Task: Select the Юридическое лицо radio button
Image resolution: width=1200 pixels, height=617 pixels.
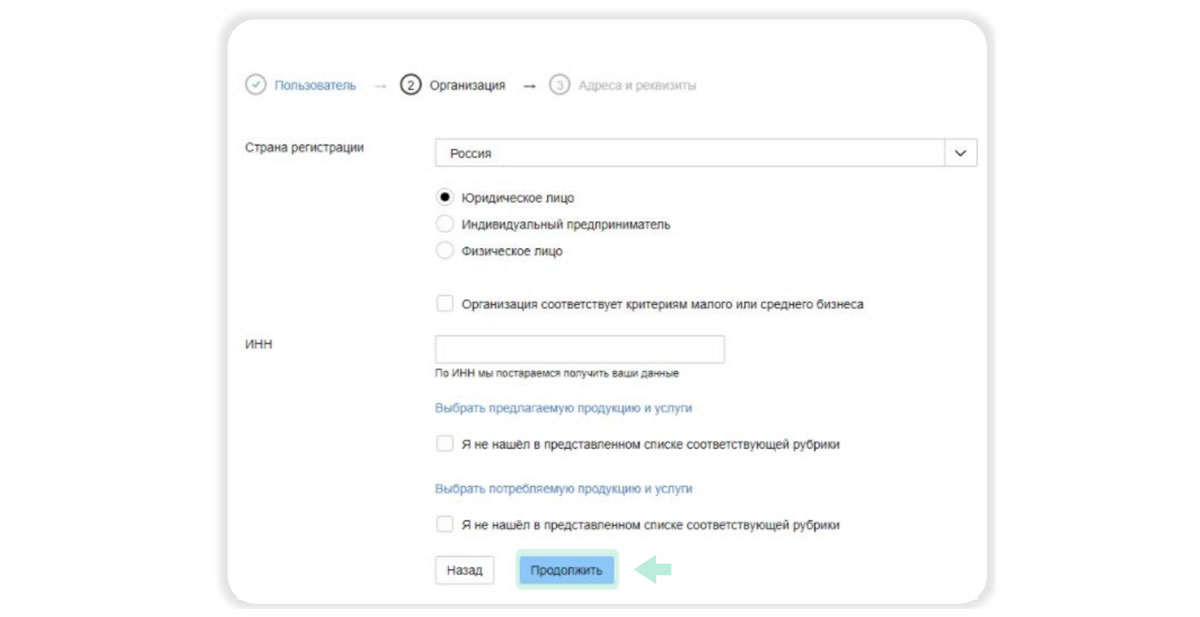Action: tap(445, 198)
